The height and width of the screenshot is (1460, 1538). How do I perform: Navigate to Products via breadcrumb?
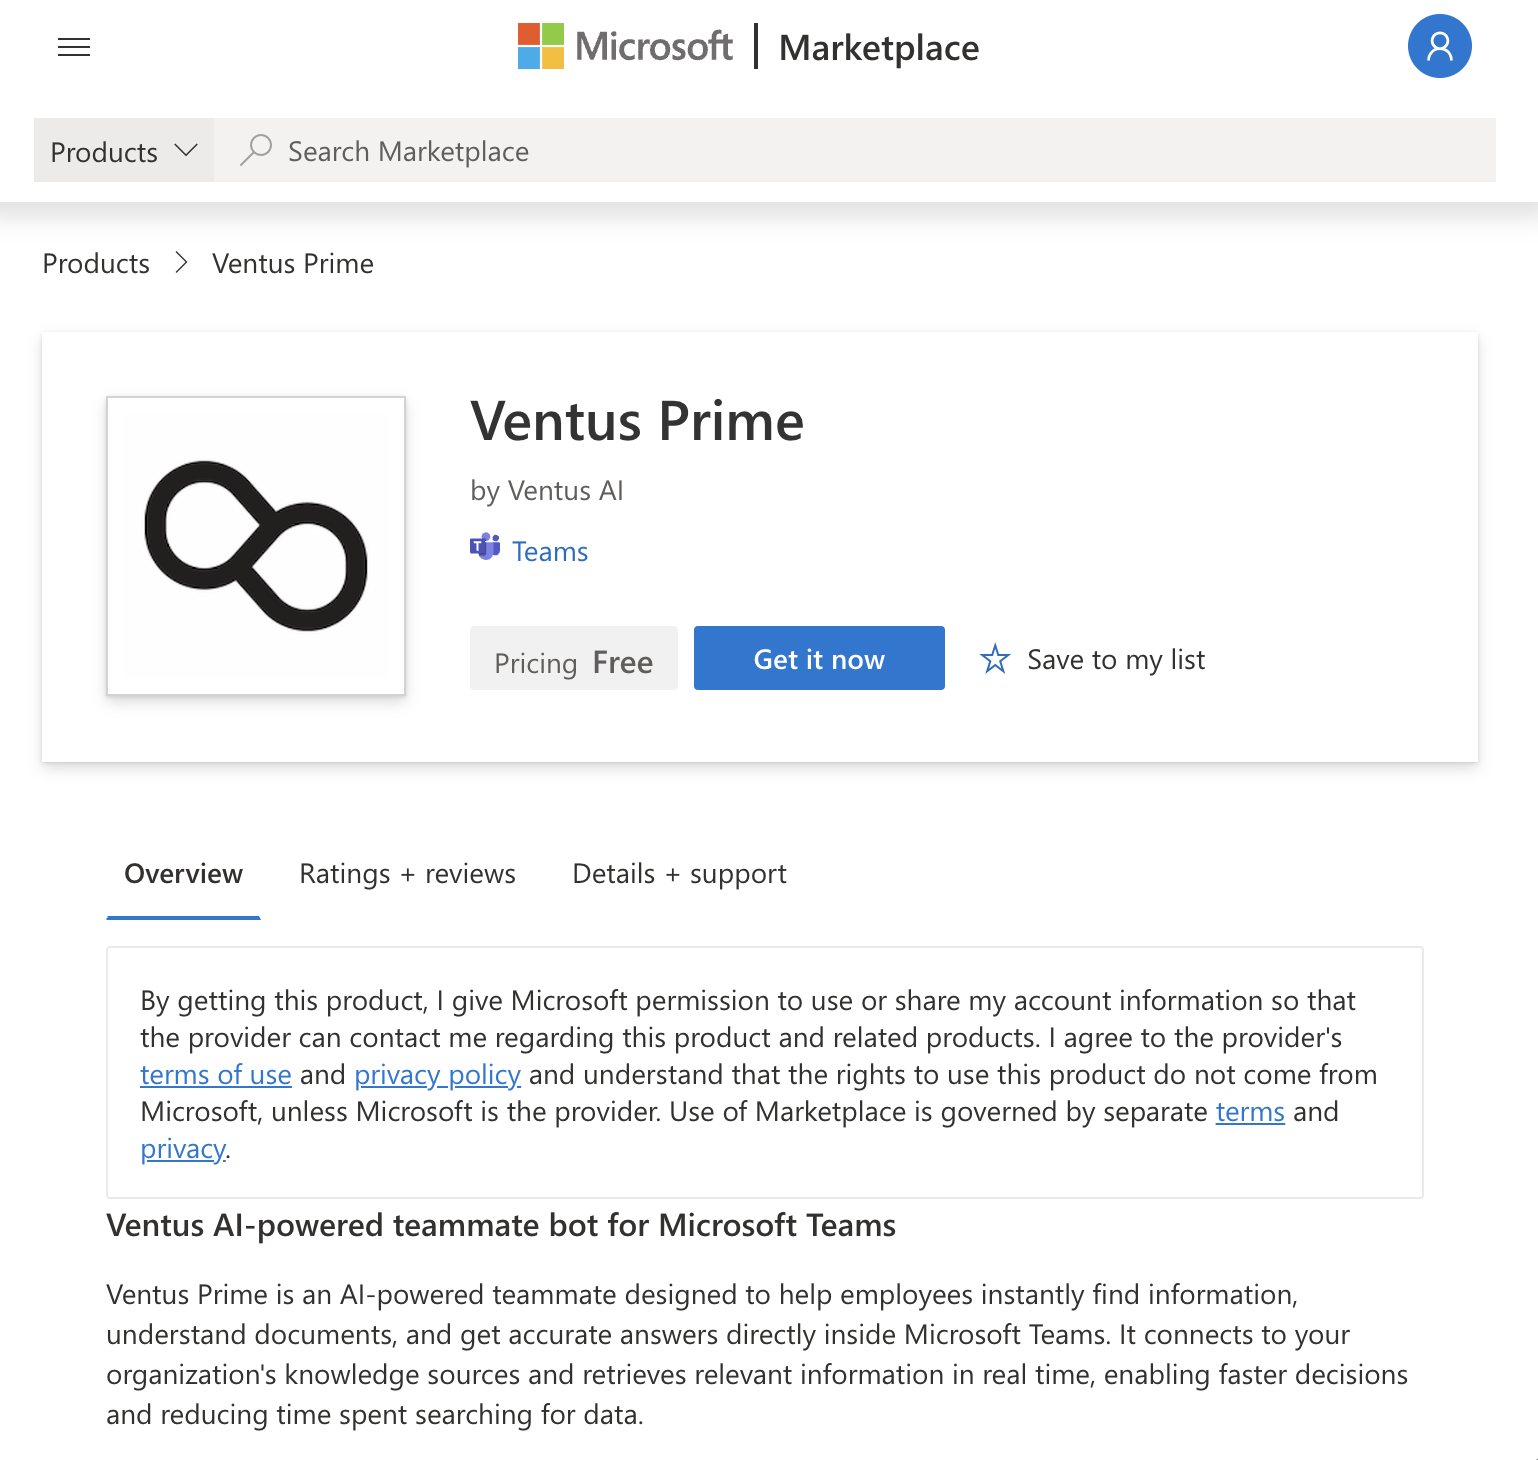(95, 263)
